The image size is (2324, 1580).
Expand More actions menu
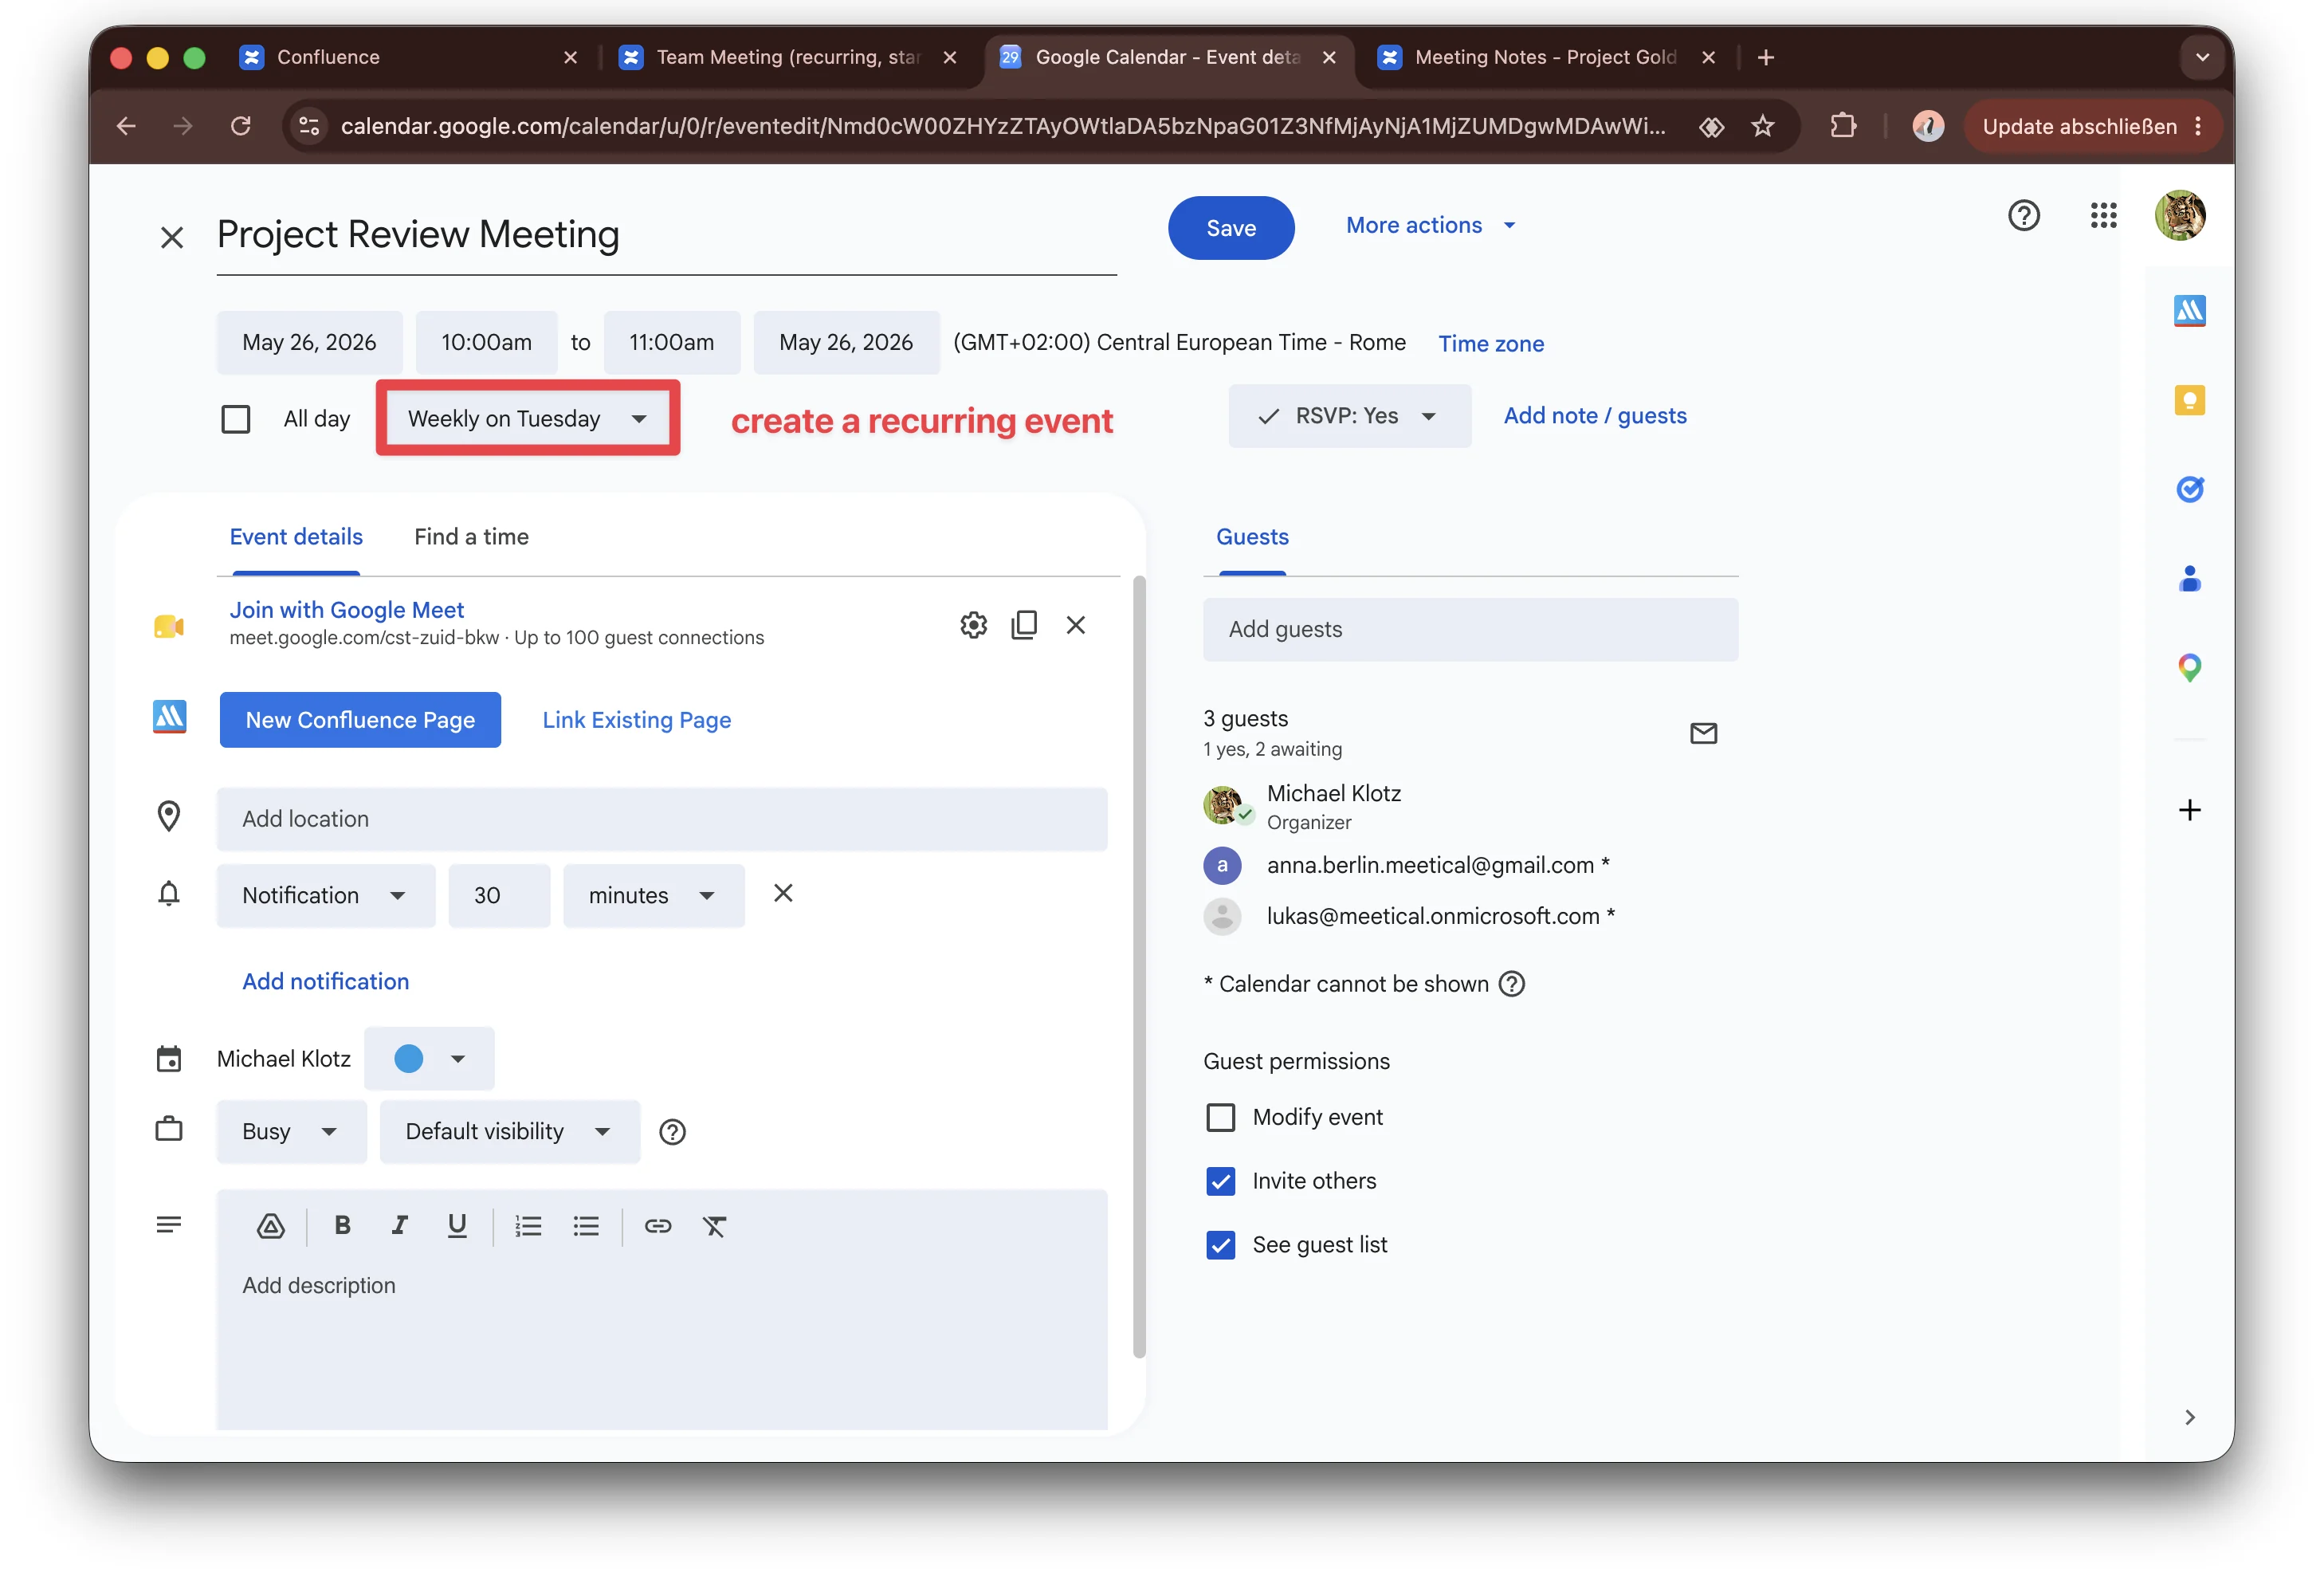[x=1431, y=226]
